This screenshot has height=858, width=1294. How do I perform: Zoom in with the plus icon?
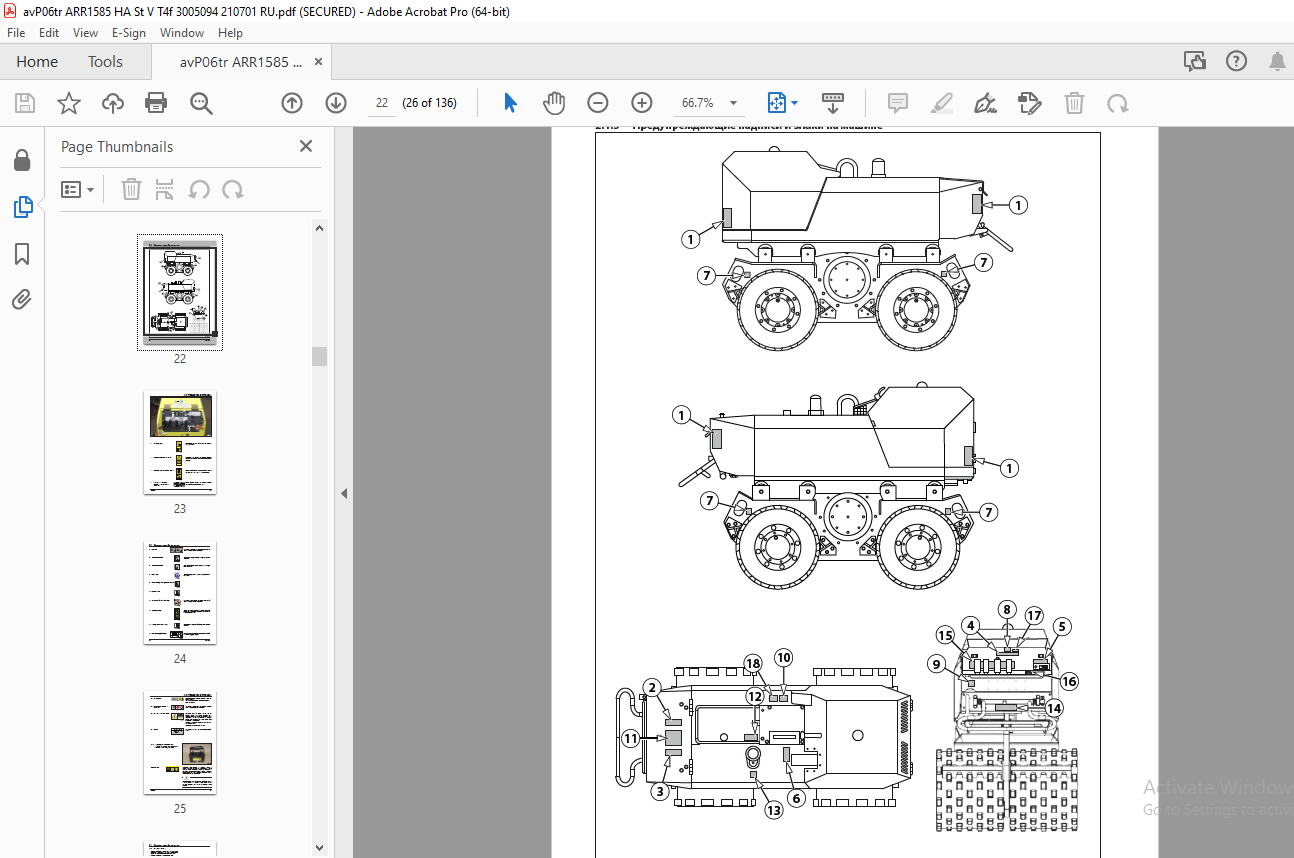pyautogui.click(x=642, y=103)
